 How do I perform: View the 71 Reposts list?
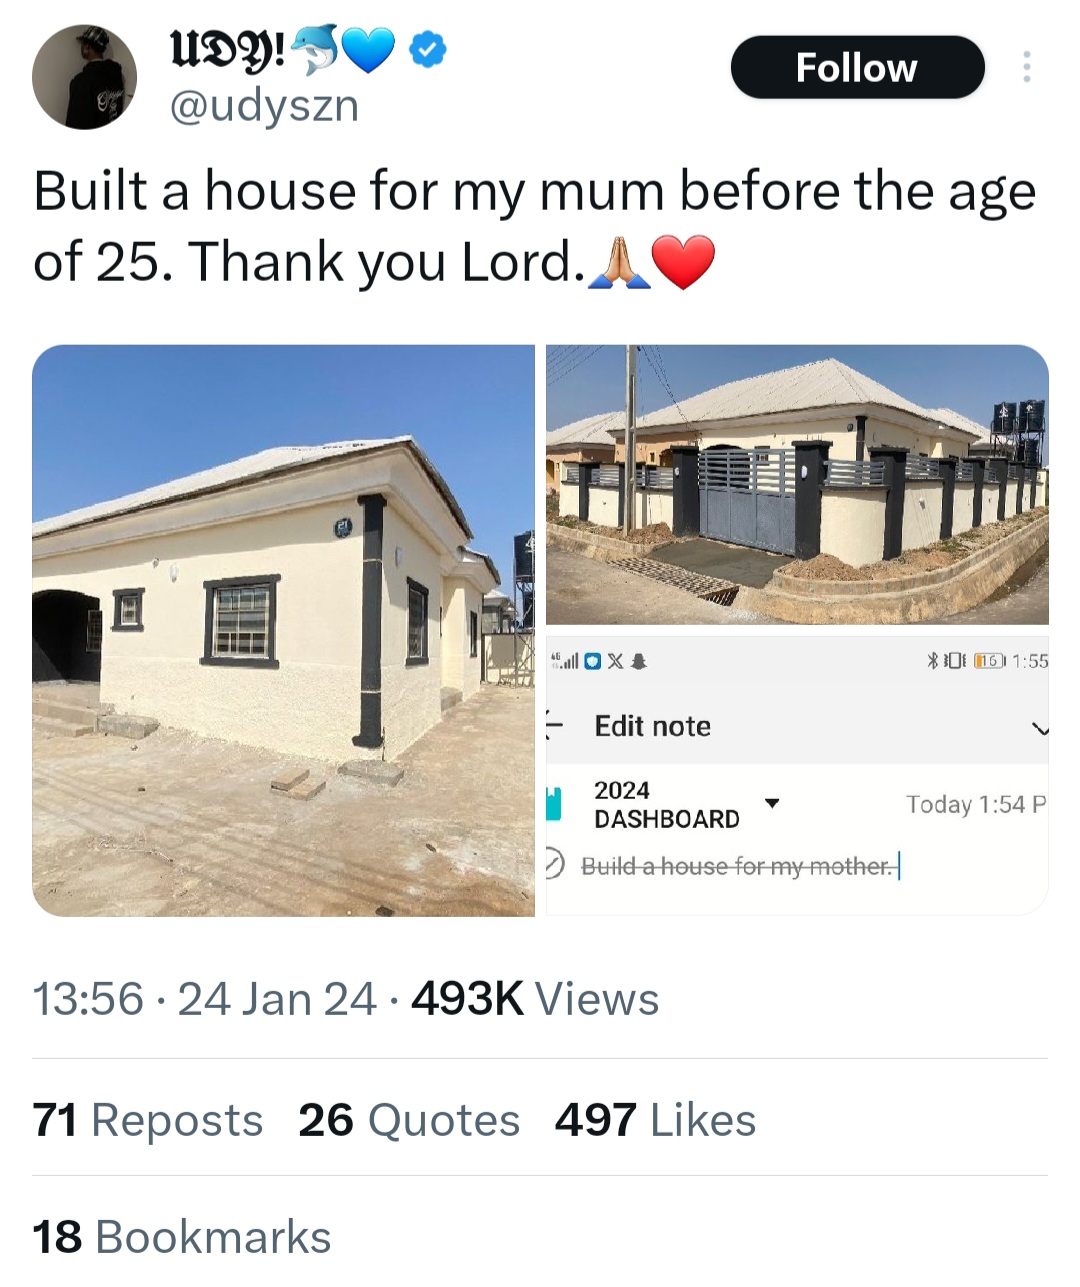tap(148, 1120)
